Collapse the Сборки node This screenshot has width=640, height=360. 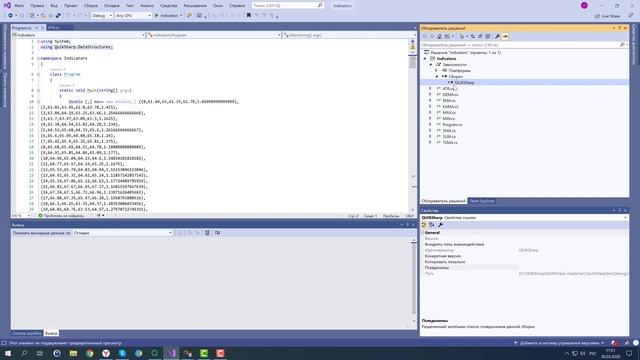(436, 76)
